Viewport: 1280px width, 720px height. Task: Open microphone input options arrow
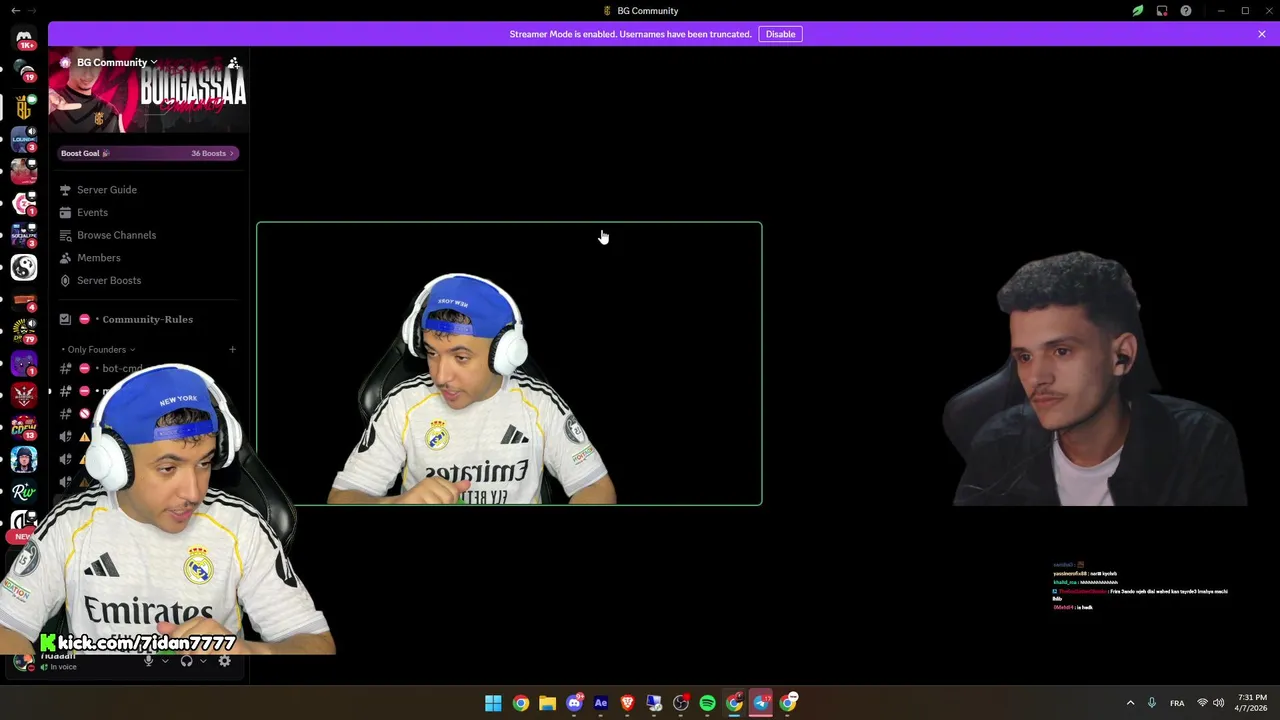(165, 661)
